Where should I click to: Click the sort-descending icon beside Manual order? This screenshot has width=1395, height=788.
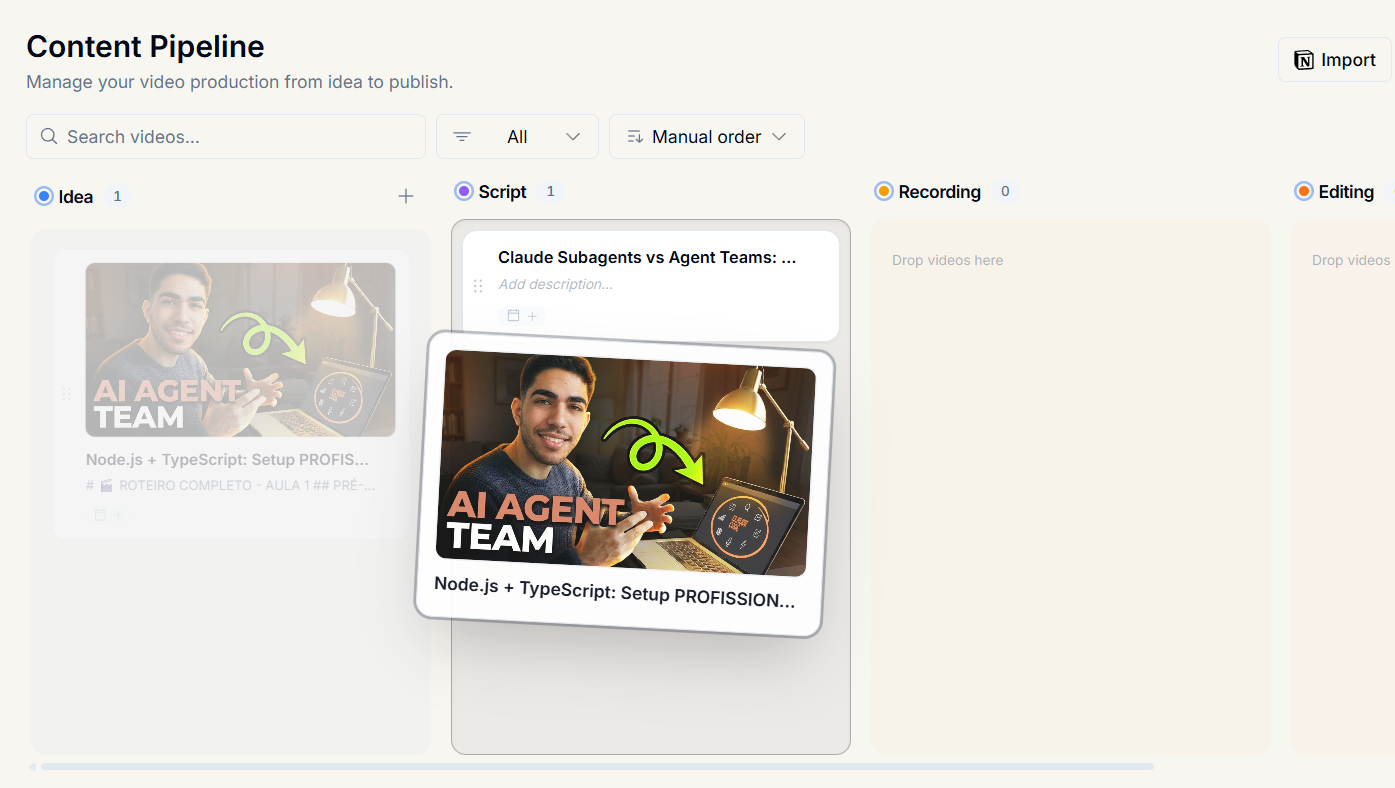click(x=635, y=136)
